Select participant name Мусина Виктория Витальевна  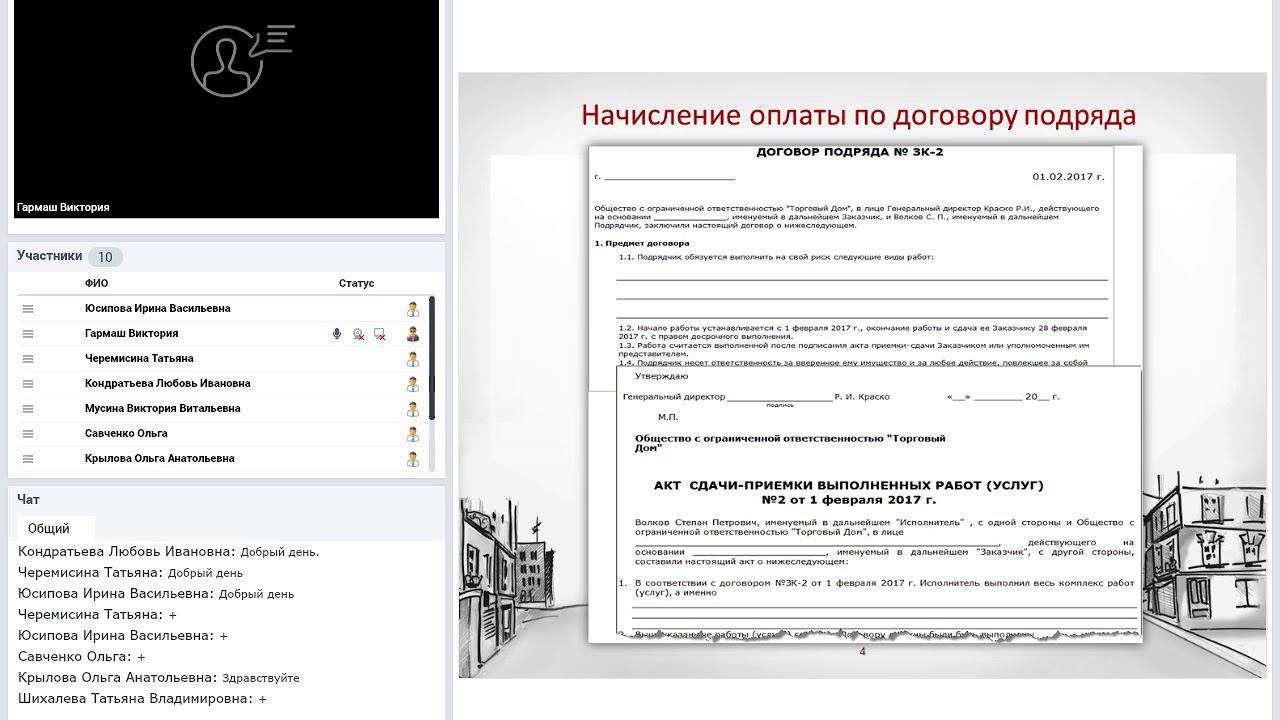pos(162,409)
